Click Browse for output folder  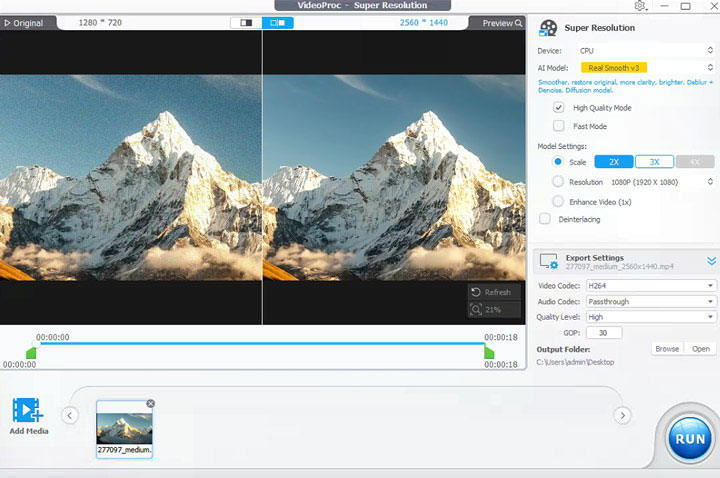tap(667, 349)
